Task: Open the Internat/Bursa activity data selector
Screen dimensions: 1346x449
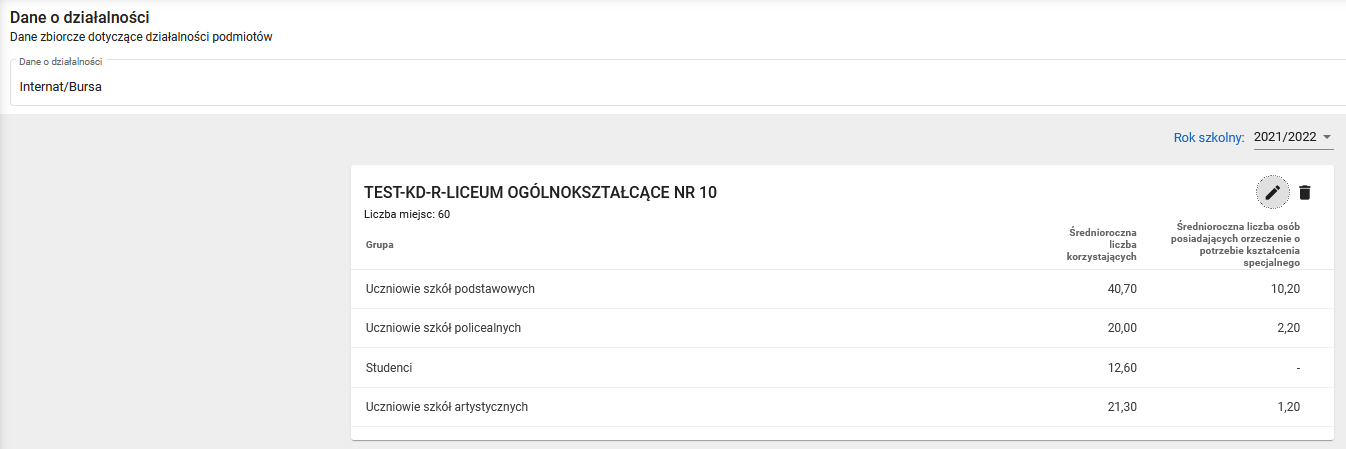Action: point(670,86)
